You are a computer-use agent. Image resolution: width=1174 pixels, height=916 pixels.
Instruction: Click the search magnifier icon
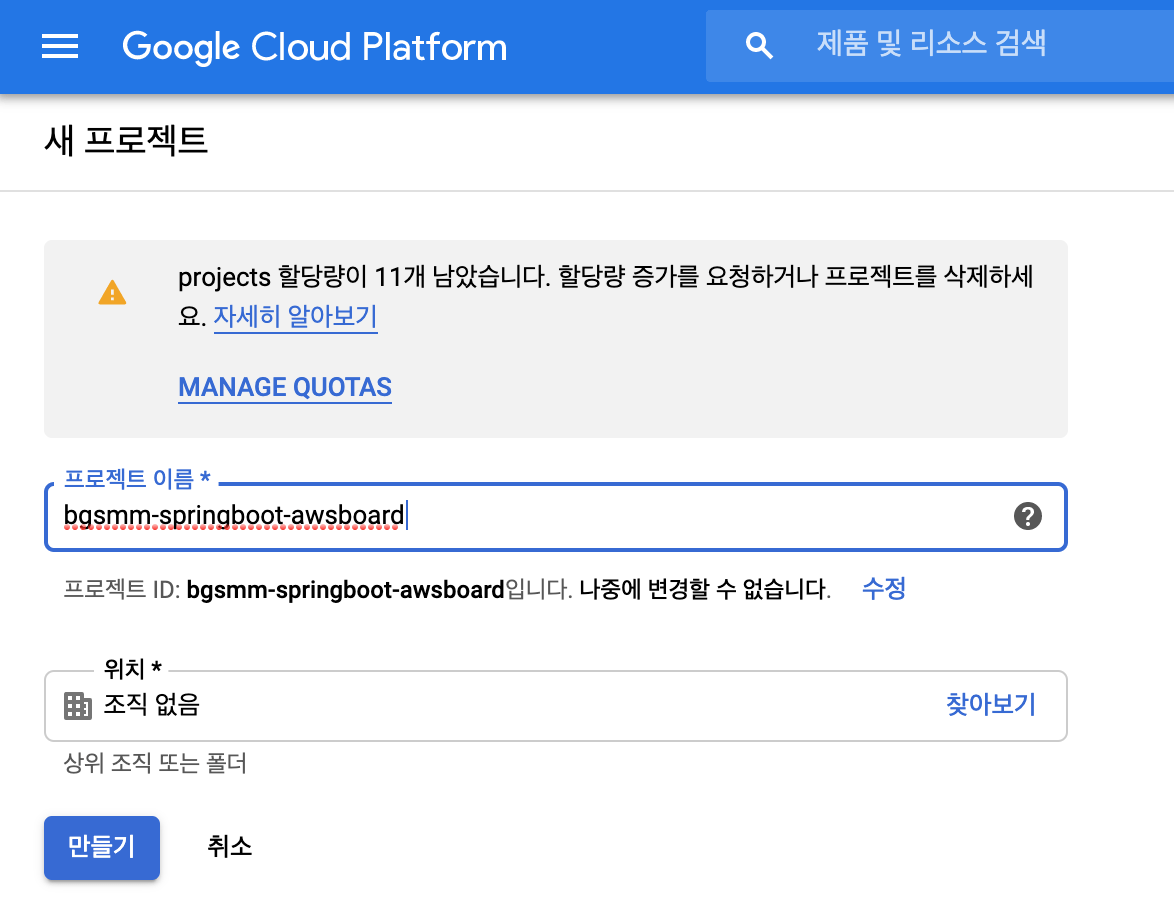click(x=760, y=46)
